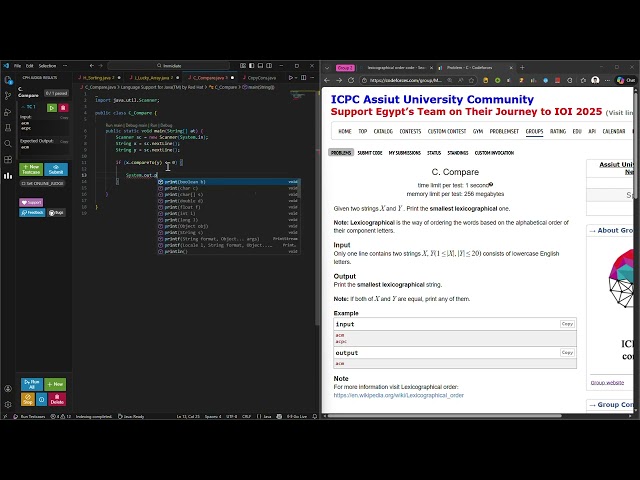Switch to H_Sorting.java editor tab
The width and height of the screenshot is (640, 480).
coord(99,78)
